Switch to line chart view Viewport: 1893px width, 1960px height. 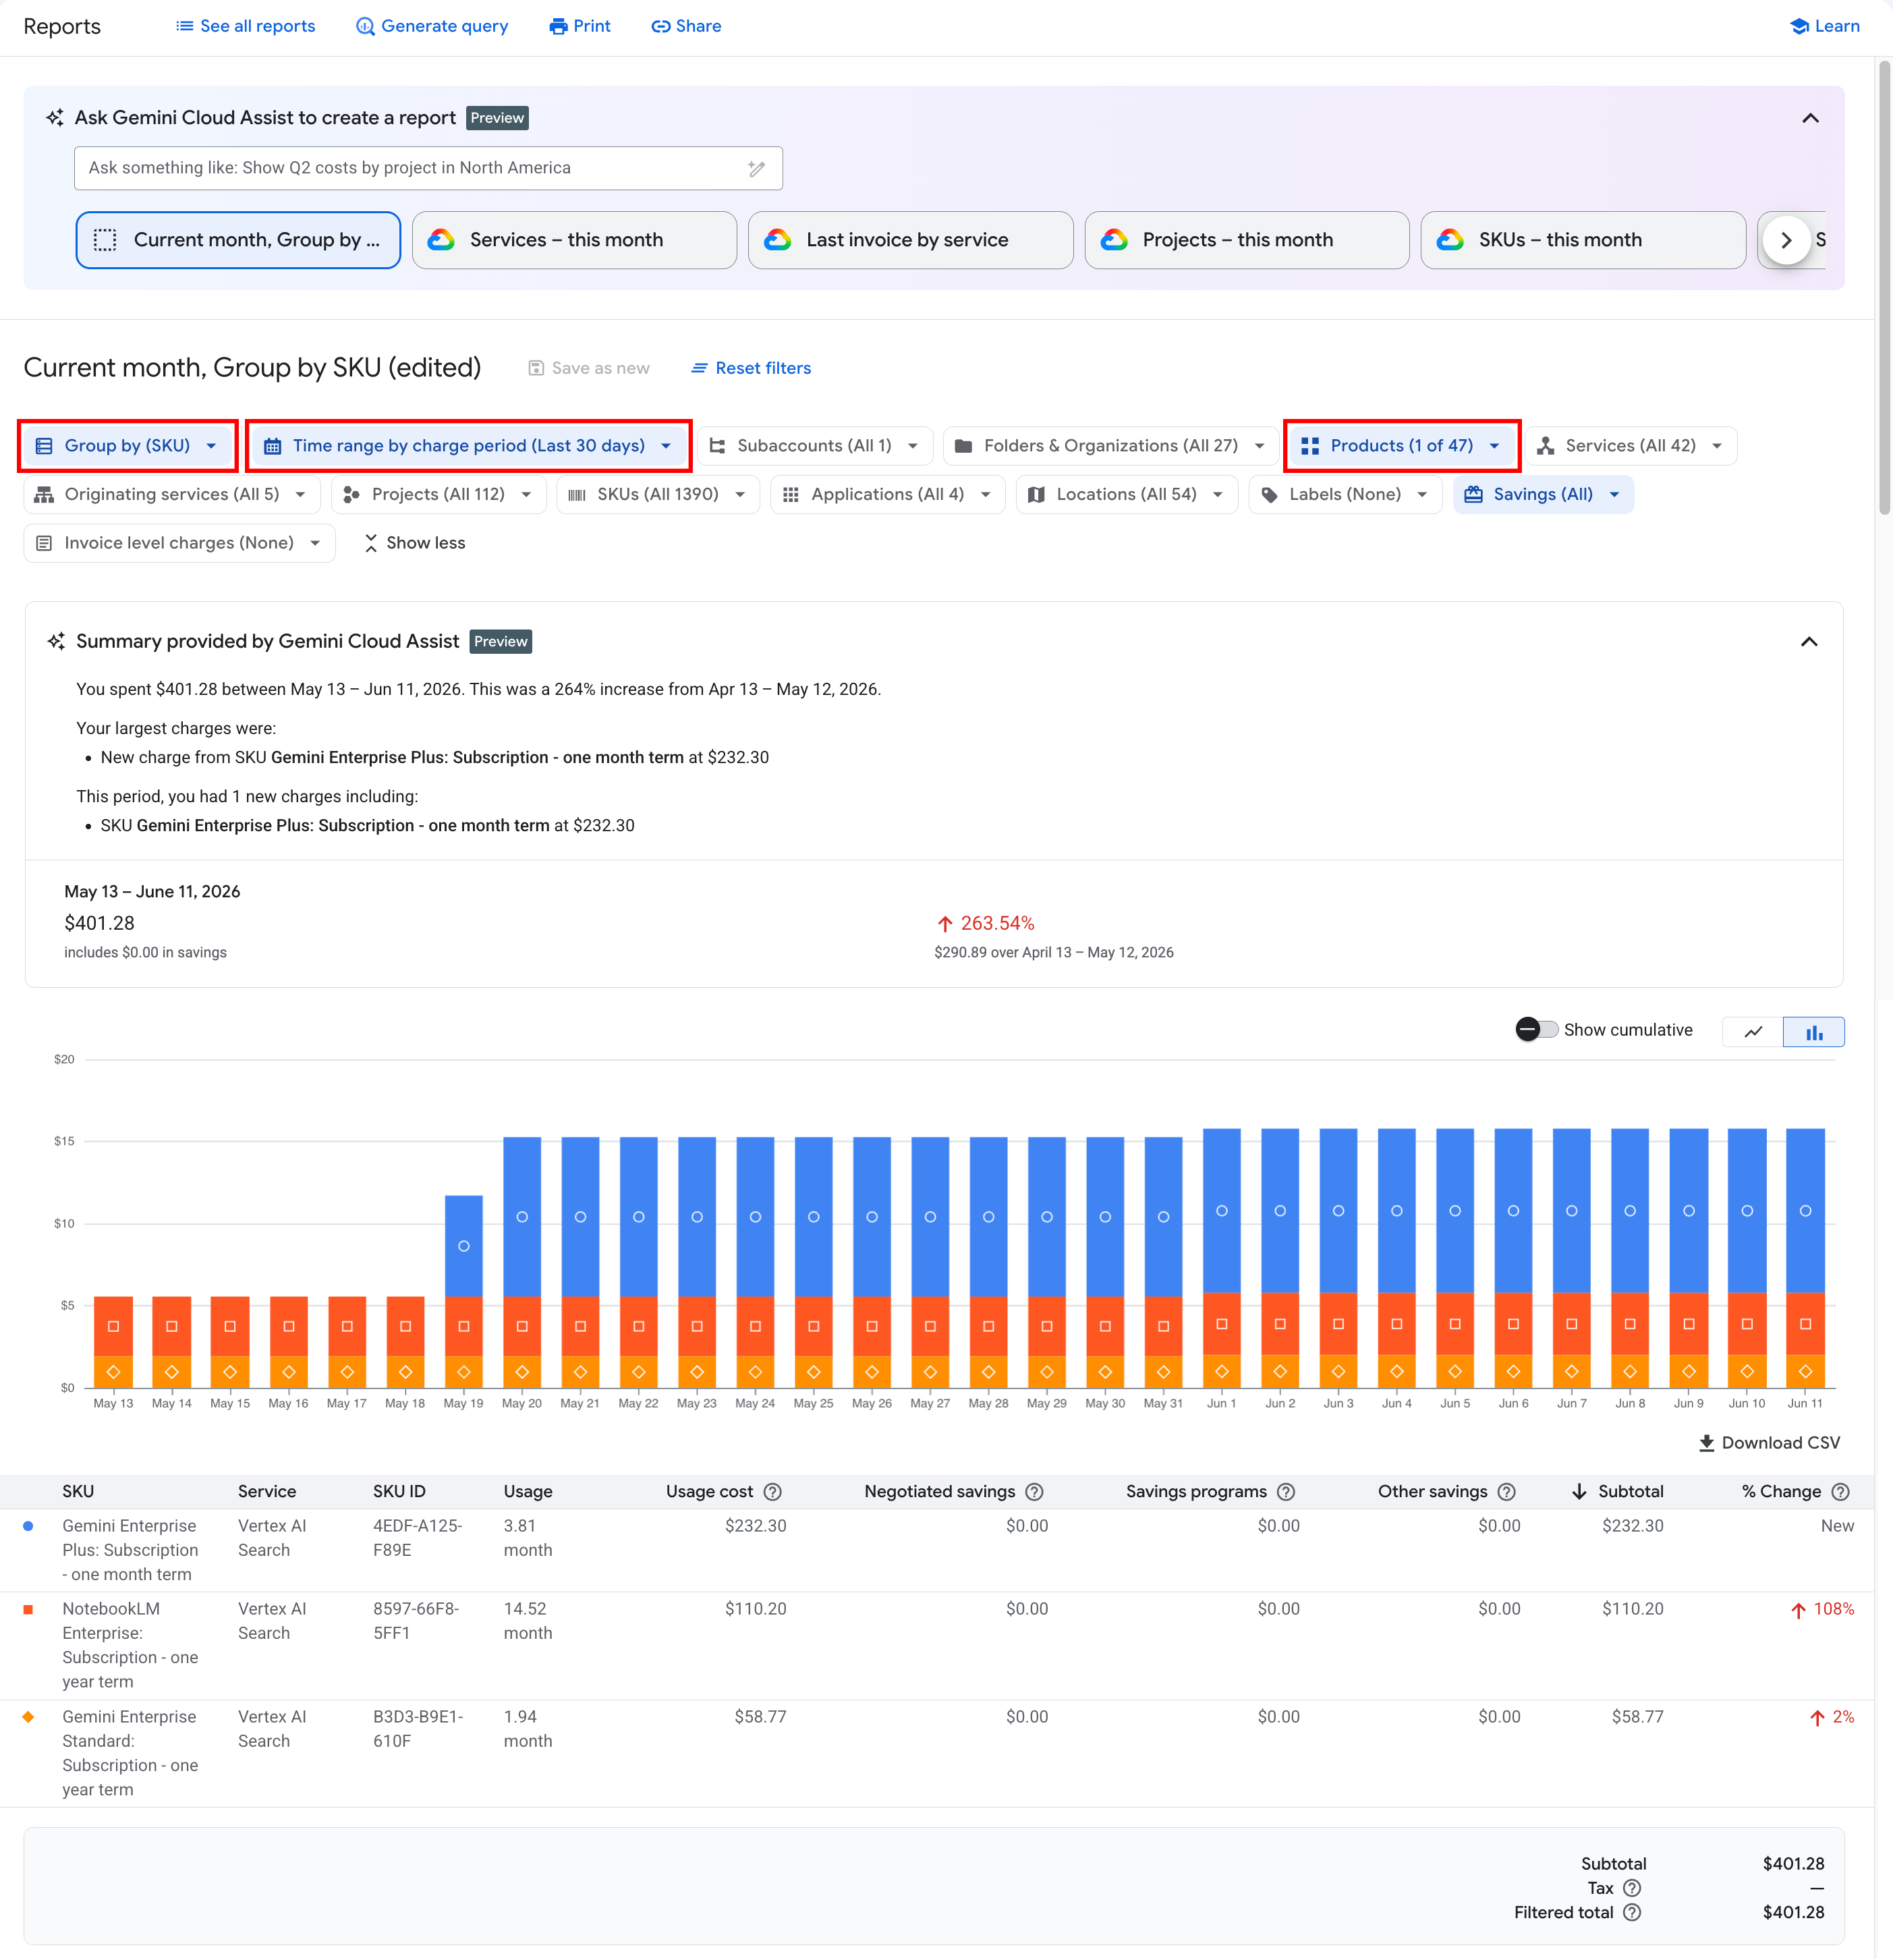click(1752, 1031)
